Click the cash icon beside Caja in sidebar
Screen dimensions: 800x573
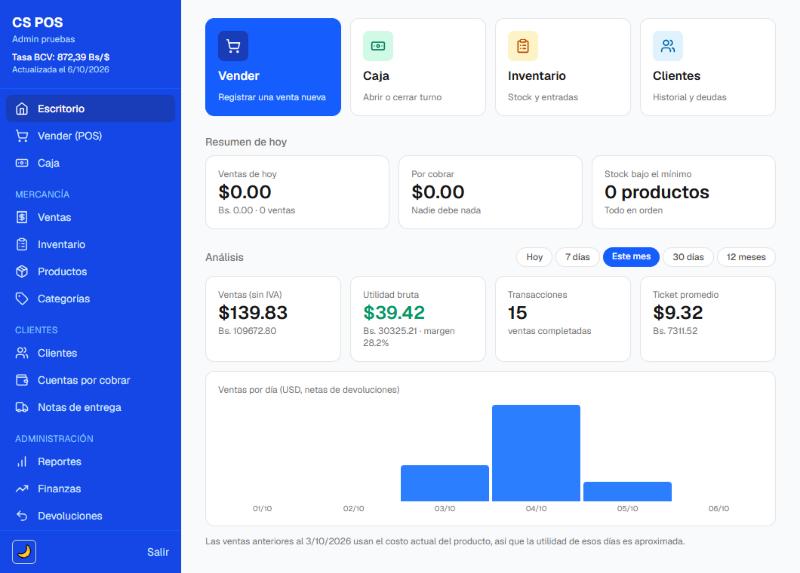(21, 163)
